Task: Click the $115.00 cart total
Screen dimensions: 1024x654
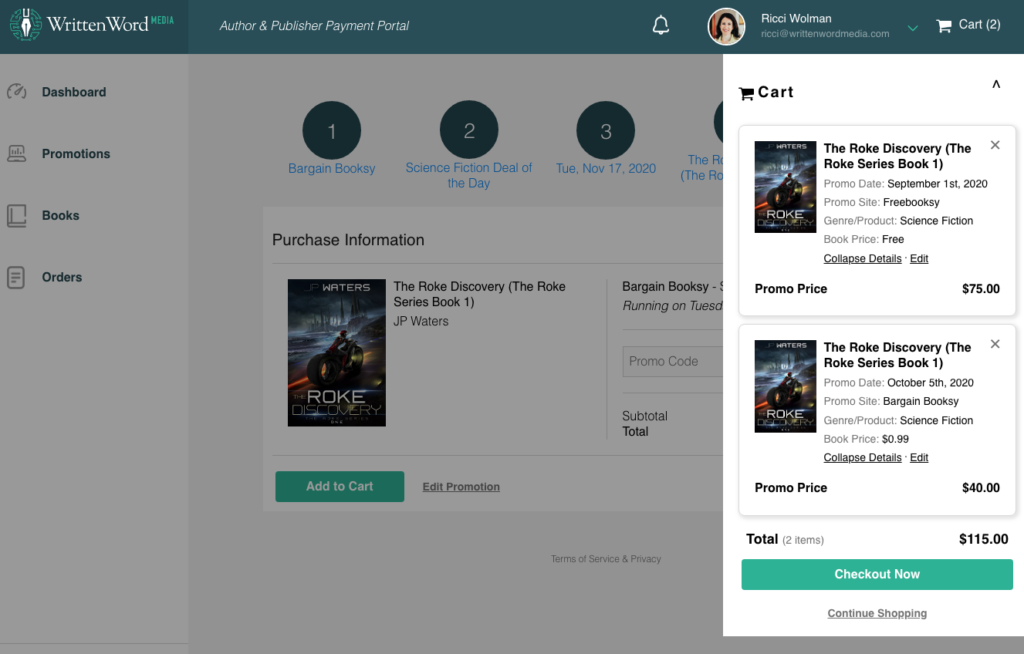Action: tap(984, 539)
